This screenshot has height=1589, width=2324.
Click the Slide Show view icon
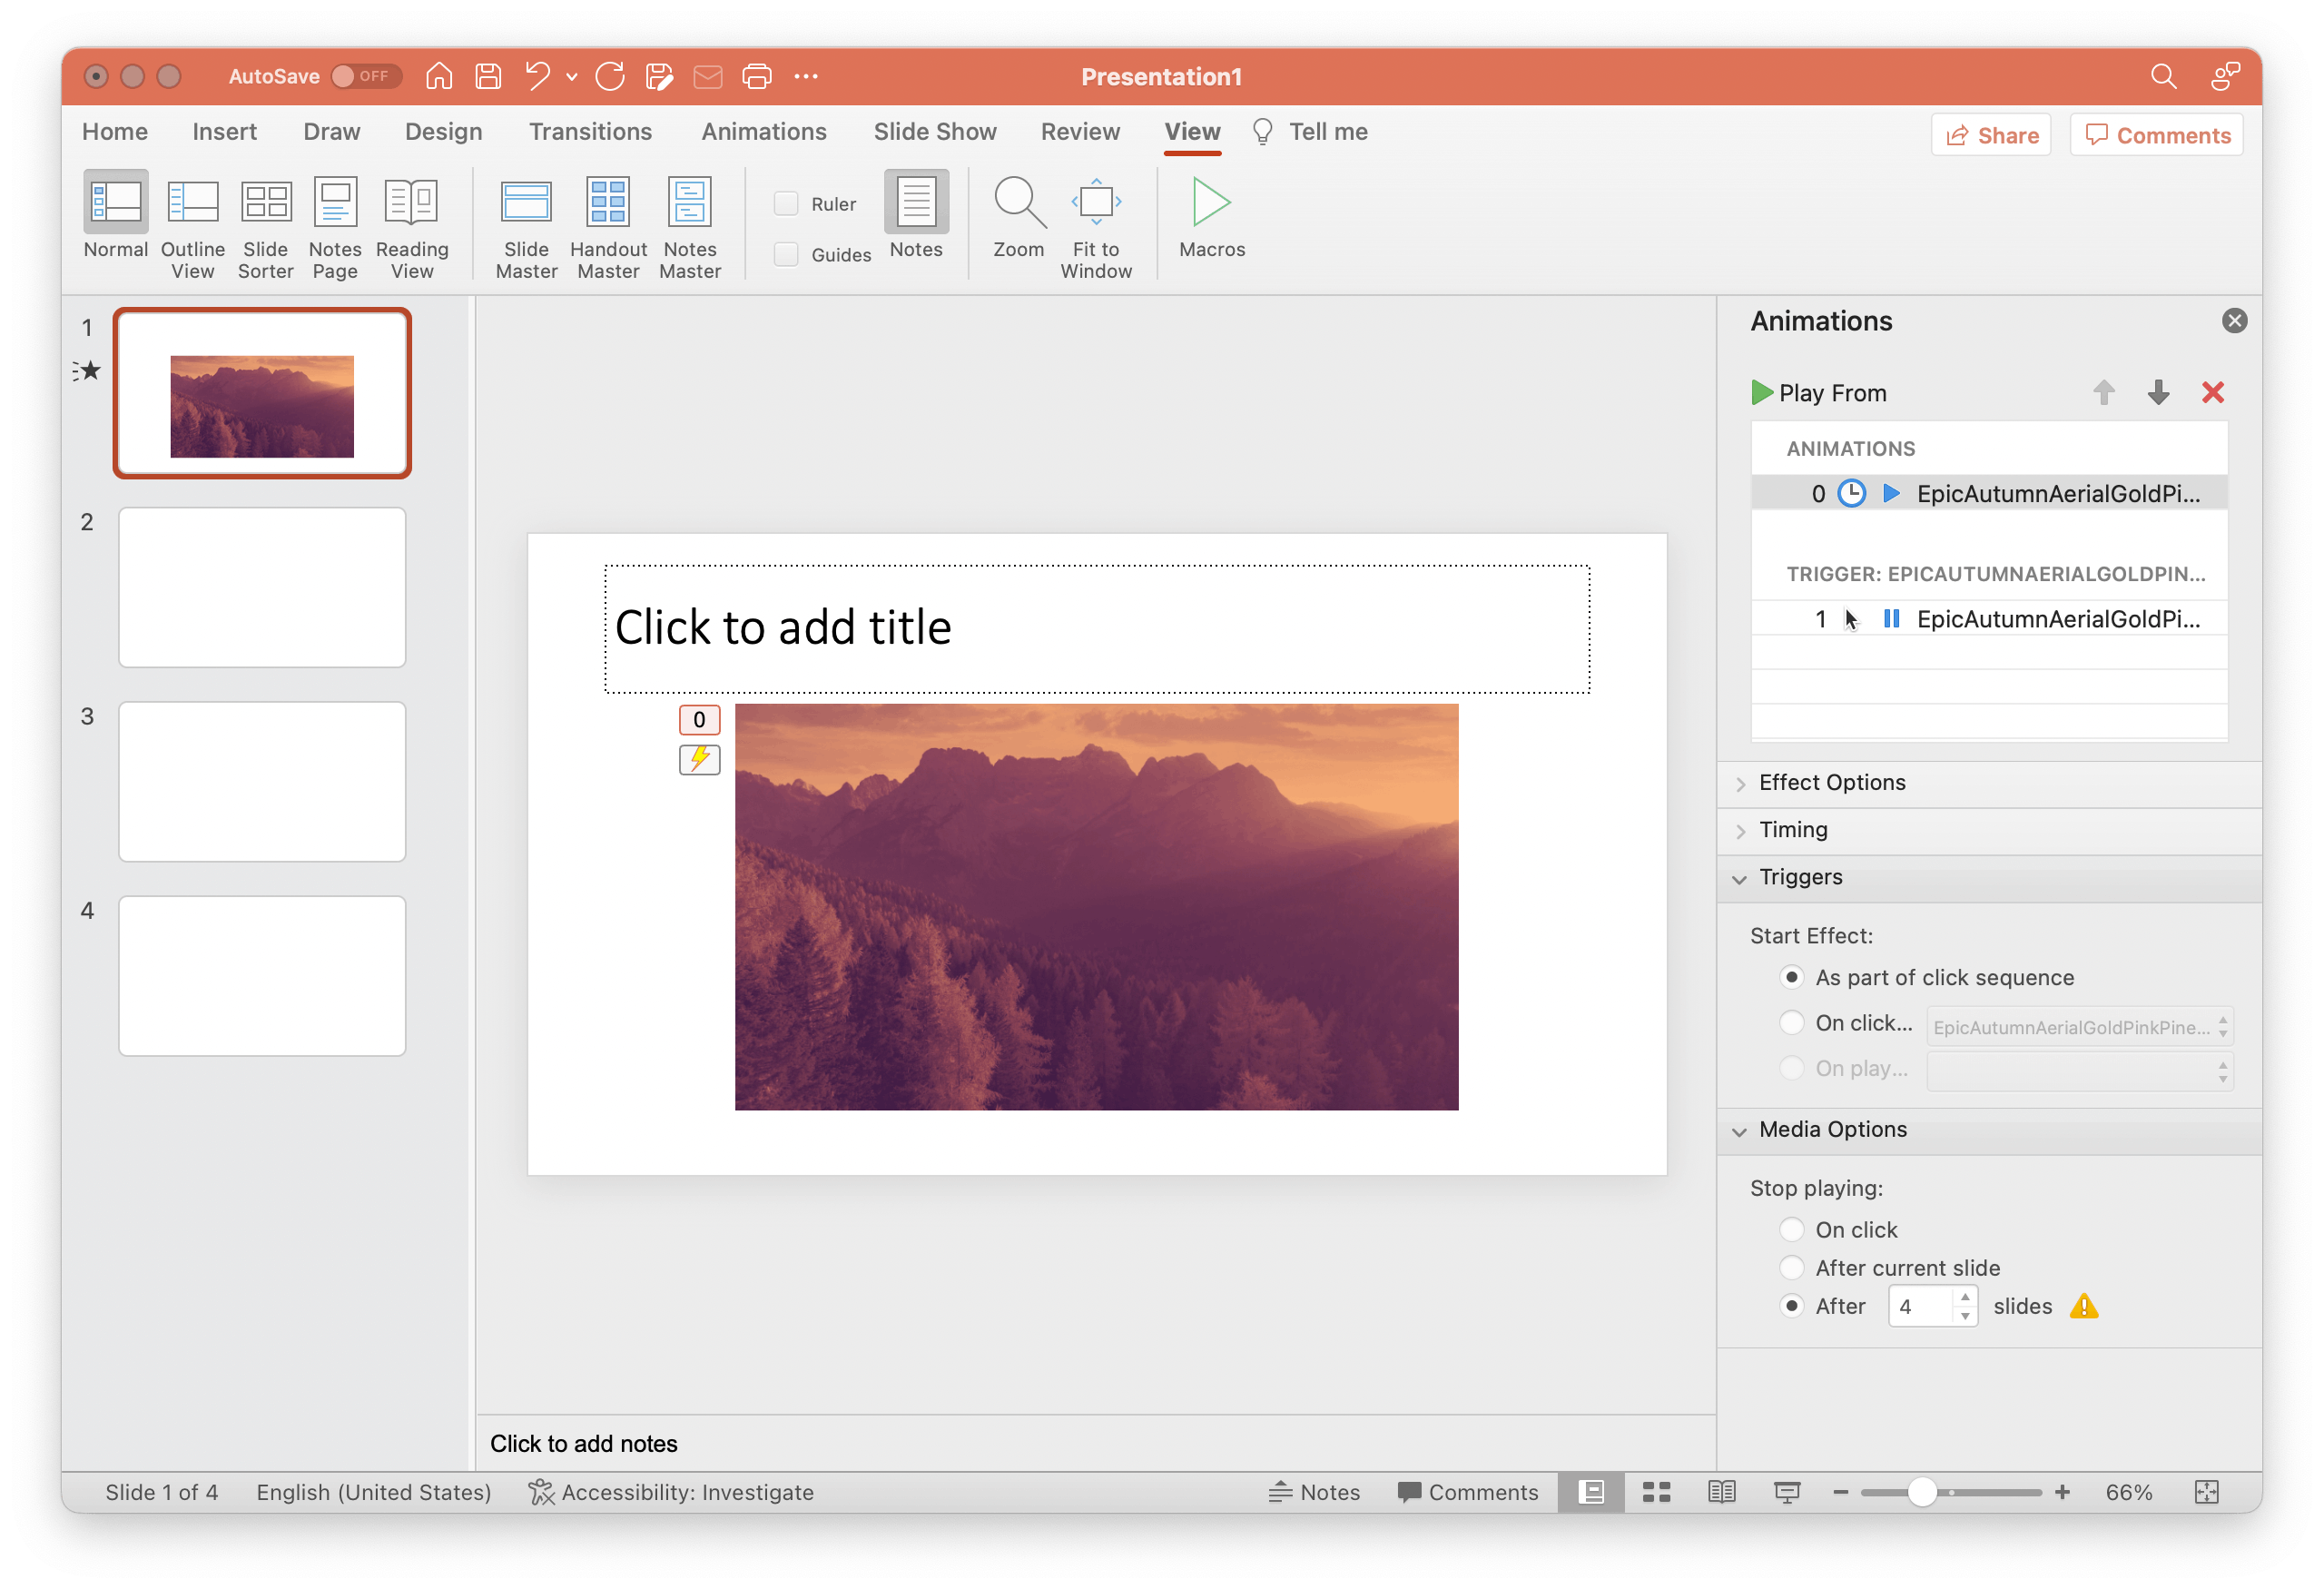(1786, 1492)
